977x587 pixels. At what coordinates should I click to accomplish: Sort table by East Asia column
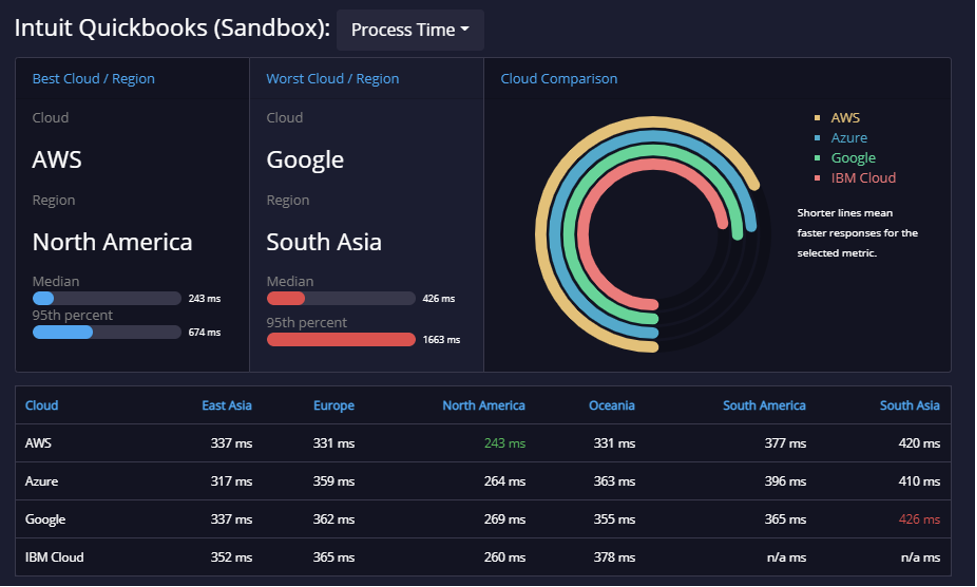tap(227, 406)
